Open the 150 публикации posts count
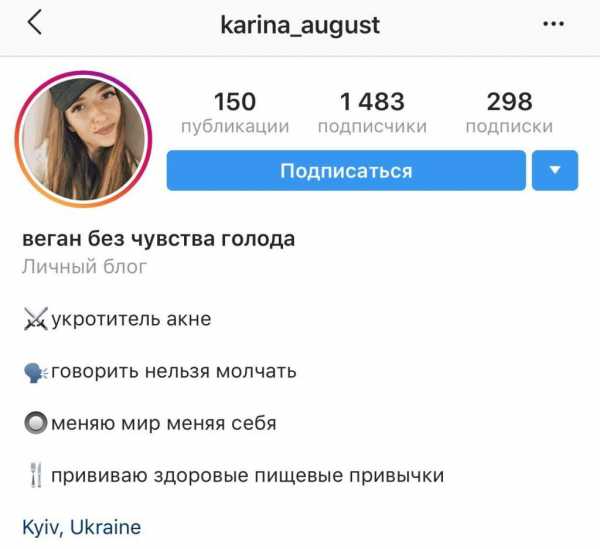 (x=235, y=112)
